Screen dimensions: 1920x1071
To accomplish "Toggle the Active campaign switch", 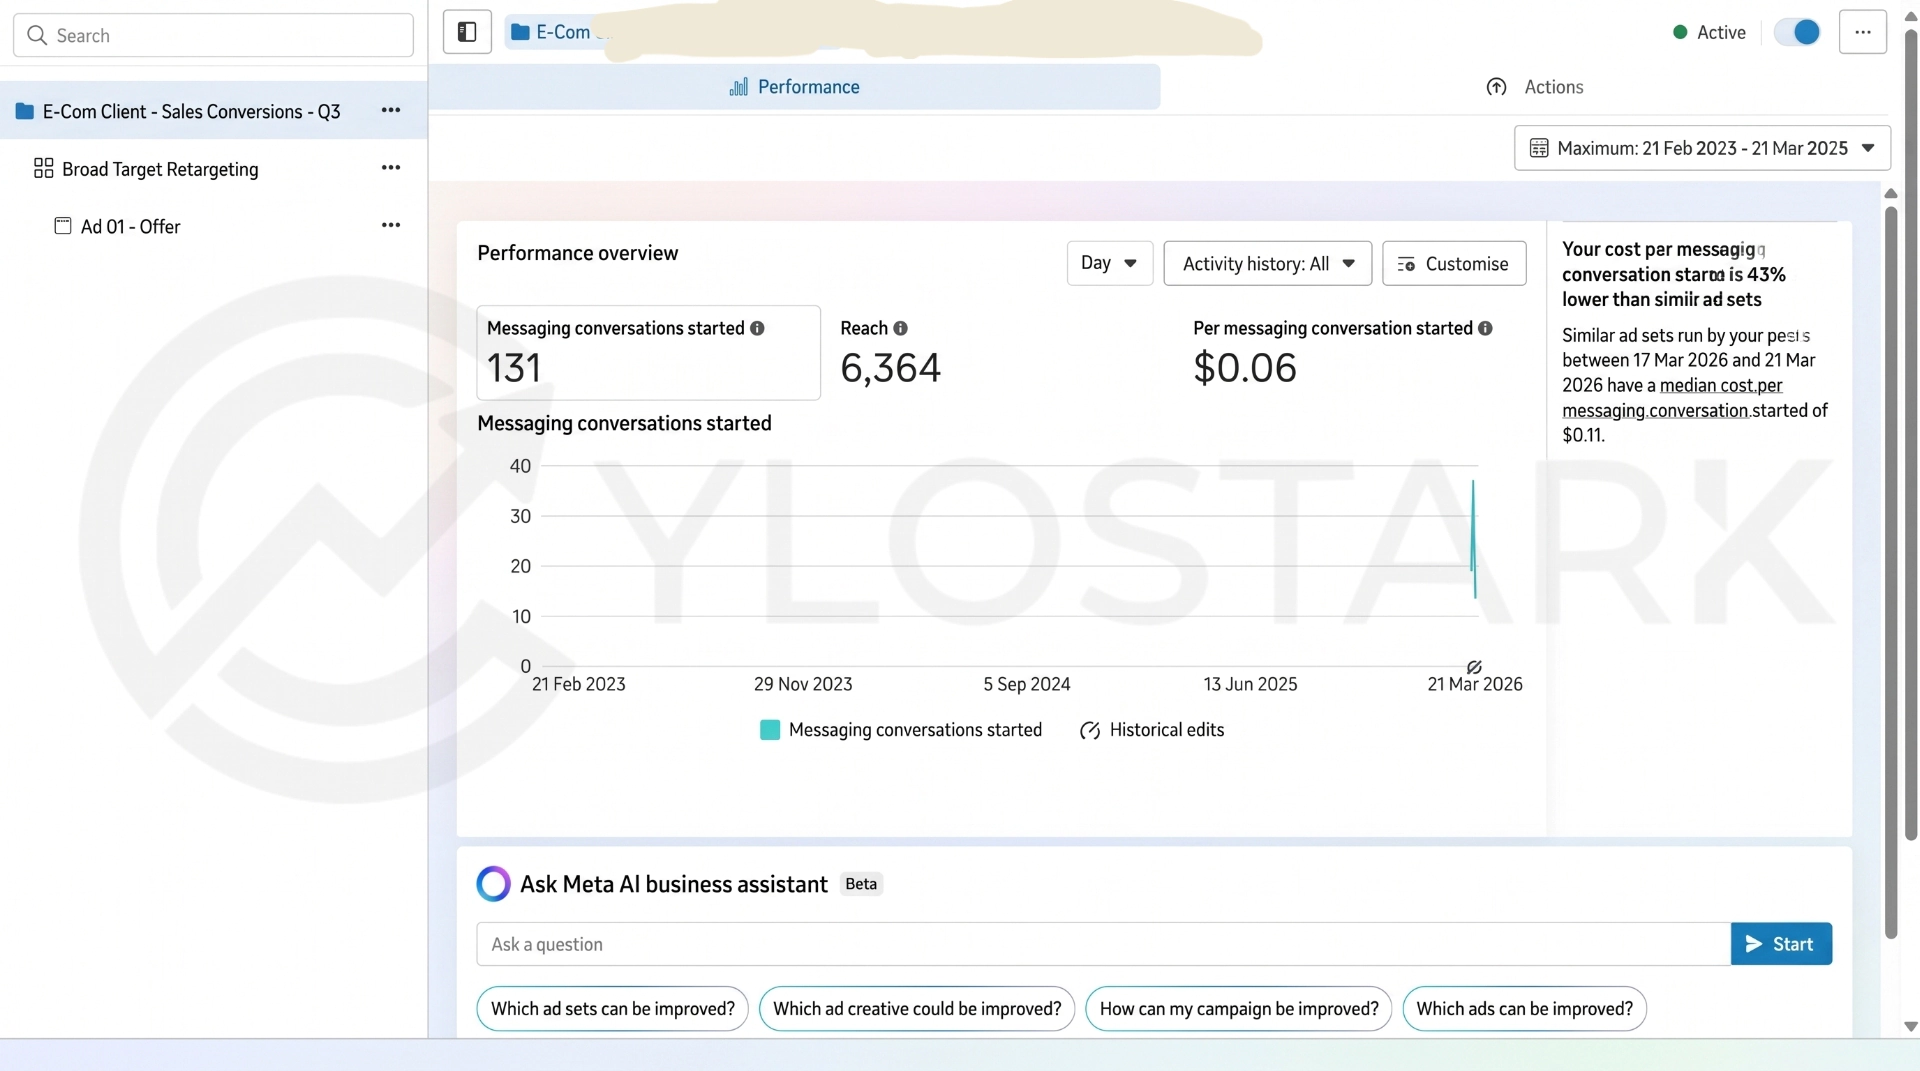I will coord(1797,32).
